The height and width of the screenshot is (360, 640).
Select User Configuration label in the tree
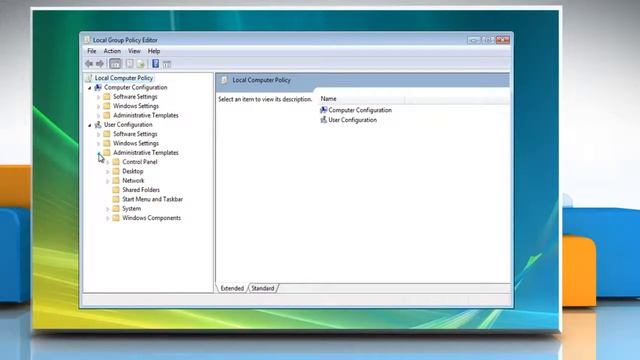coord(128,124)
